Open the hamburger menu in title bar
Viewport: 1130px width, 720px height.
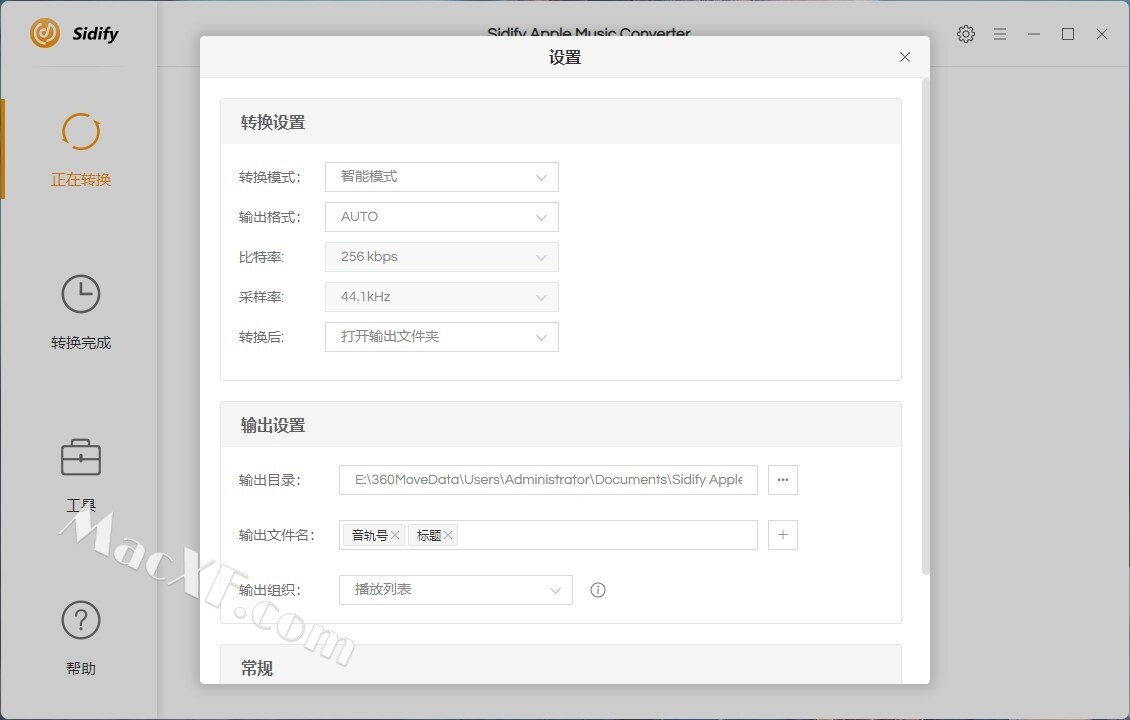1000,34
